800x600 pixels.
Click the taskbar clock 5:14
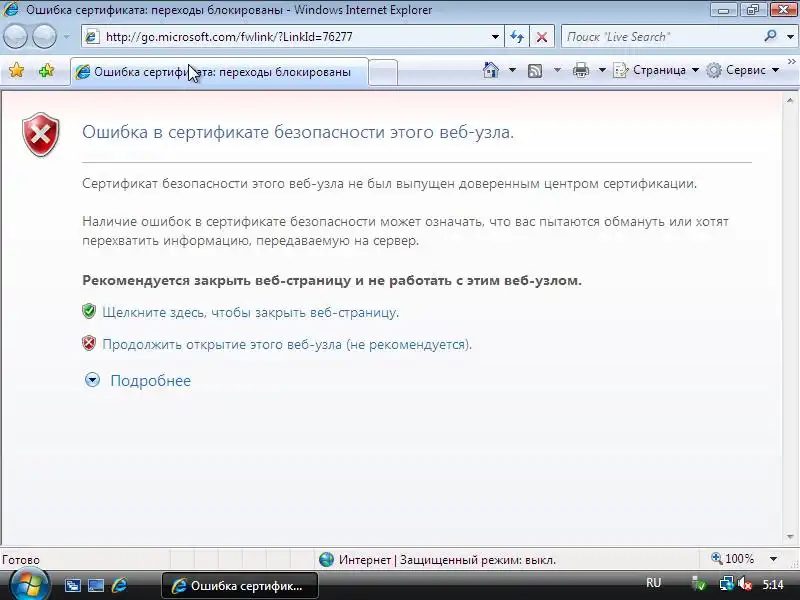click(x=773, y=585)
